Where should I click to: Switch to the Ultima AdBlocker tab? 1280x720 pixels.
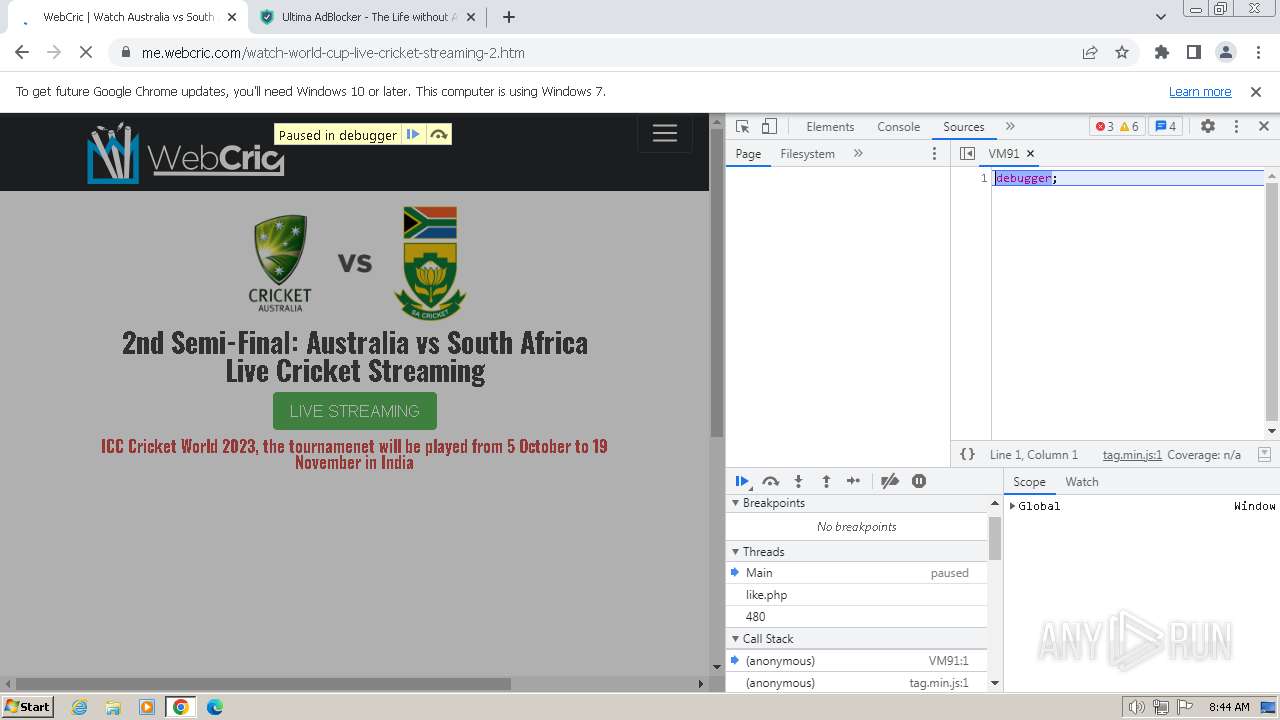coord(368,17)
